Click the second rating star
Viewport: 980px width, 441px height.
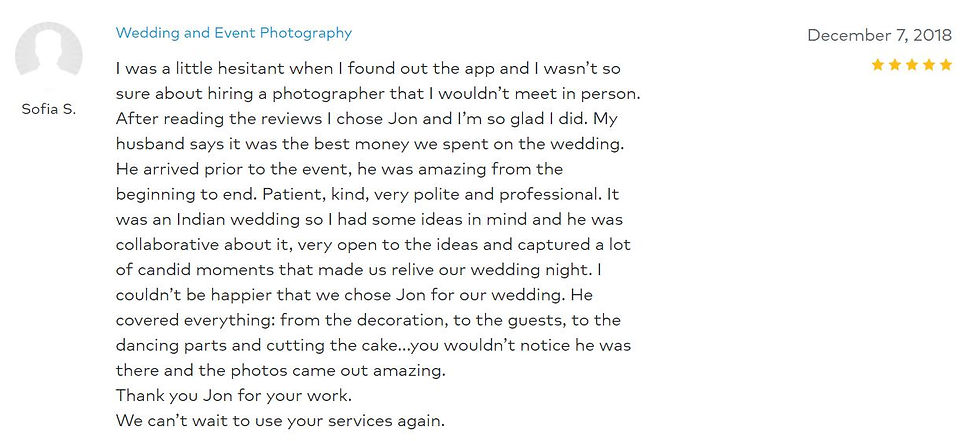(x=895, y=65)
